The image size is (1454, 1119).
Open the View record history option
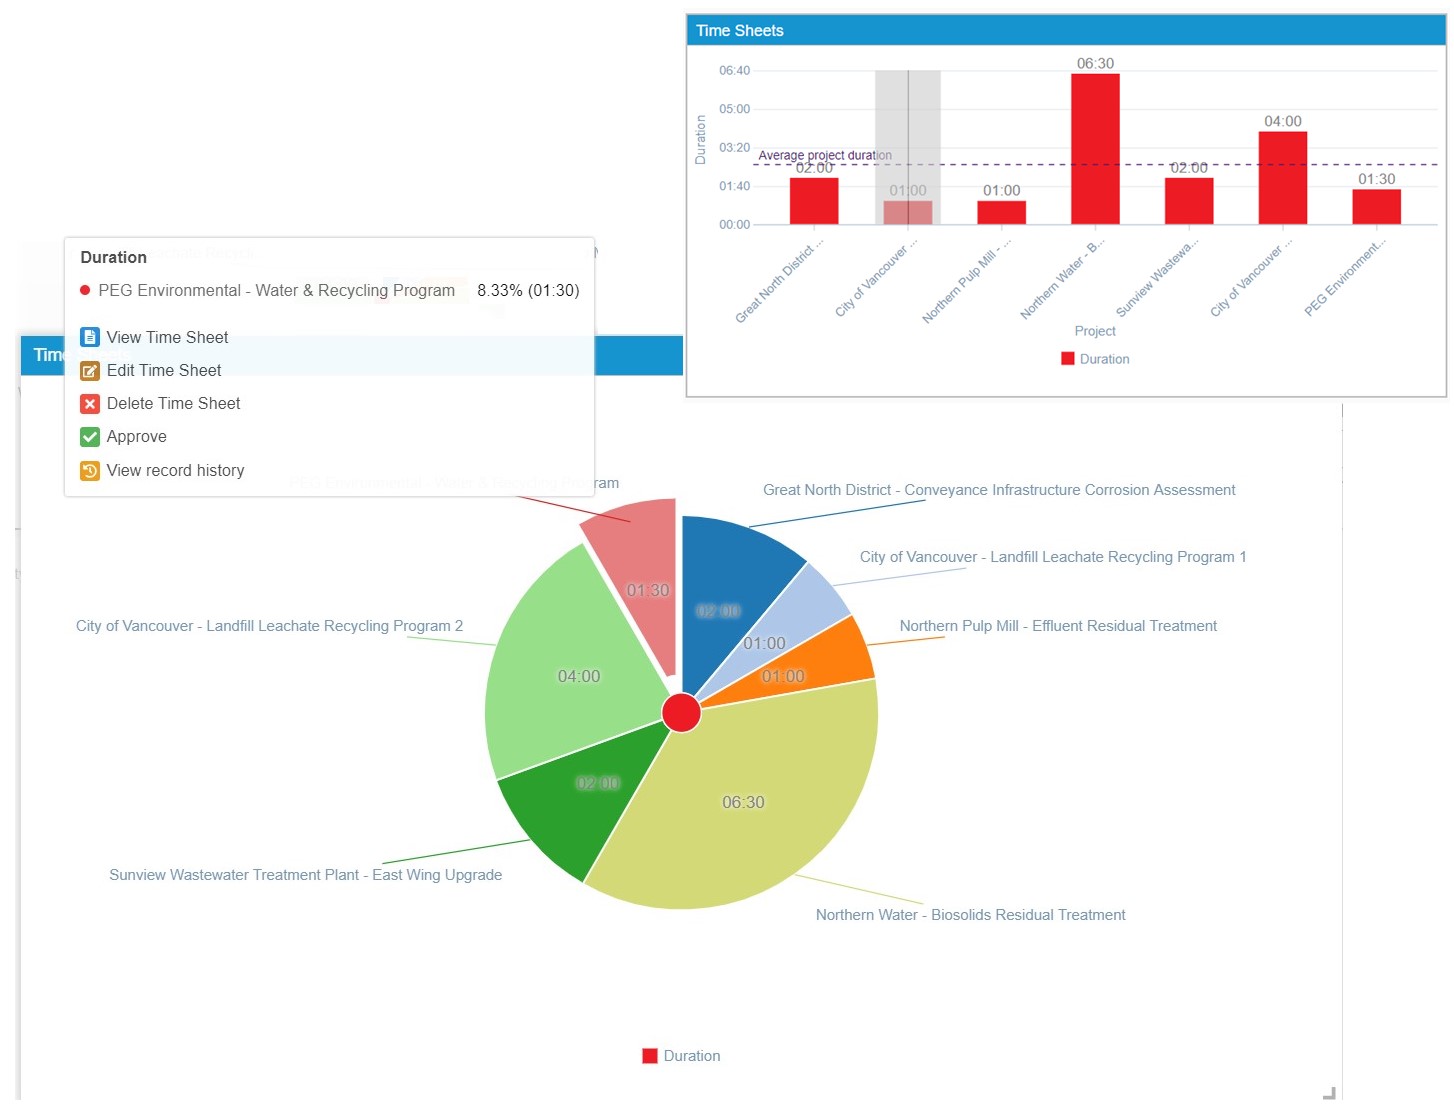(176, 471)
